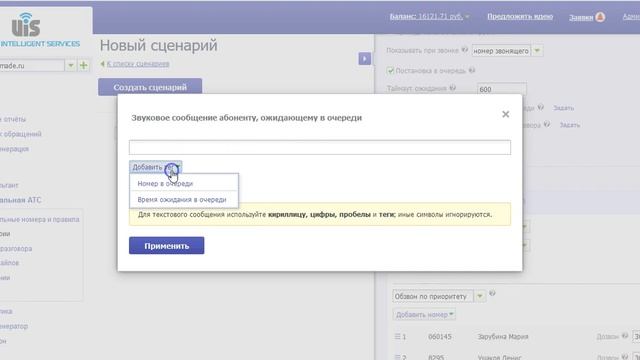Click the message text input field
This screenshot has width=640, height=360.
[320, 147]
